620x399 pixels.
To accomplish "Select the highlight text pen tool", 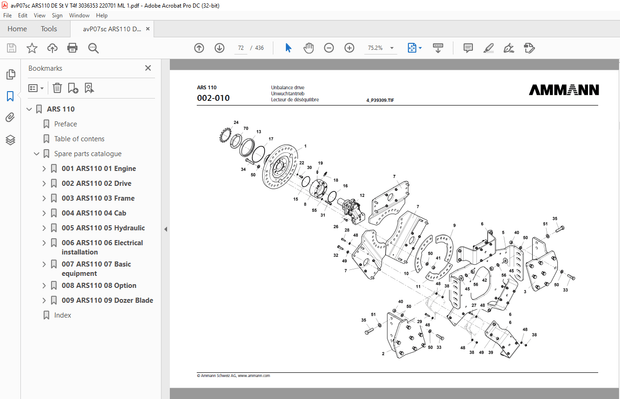I will pyautogui.click(x=489, y=48).
